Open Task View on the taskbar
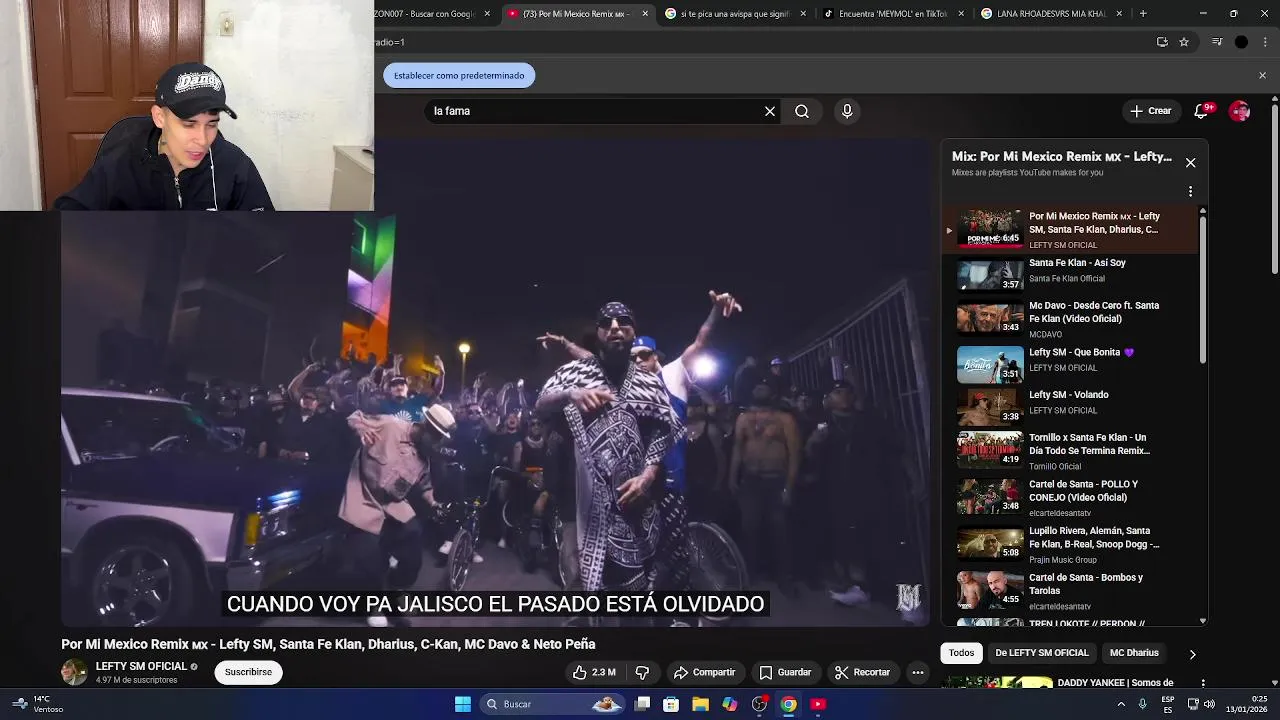This screenshot has width=1280, height=720. click(643, 704)
